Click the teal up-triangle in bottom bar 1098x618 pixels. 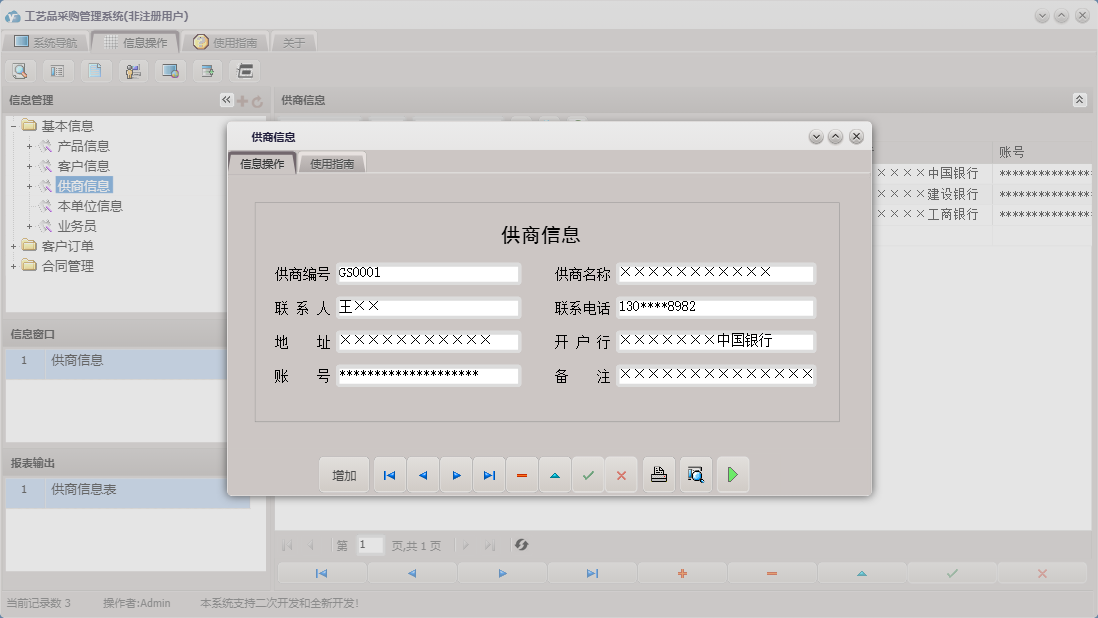(x=862, y=573)
